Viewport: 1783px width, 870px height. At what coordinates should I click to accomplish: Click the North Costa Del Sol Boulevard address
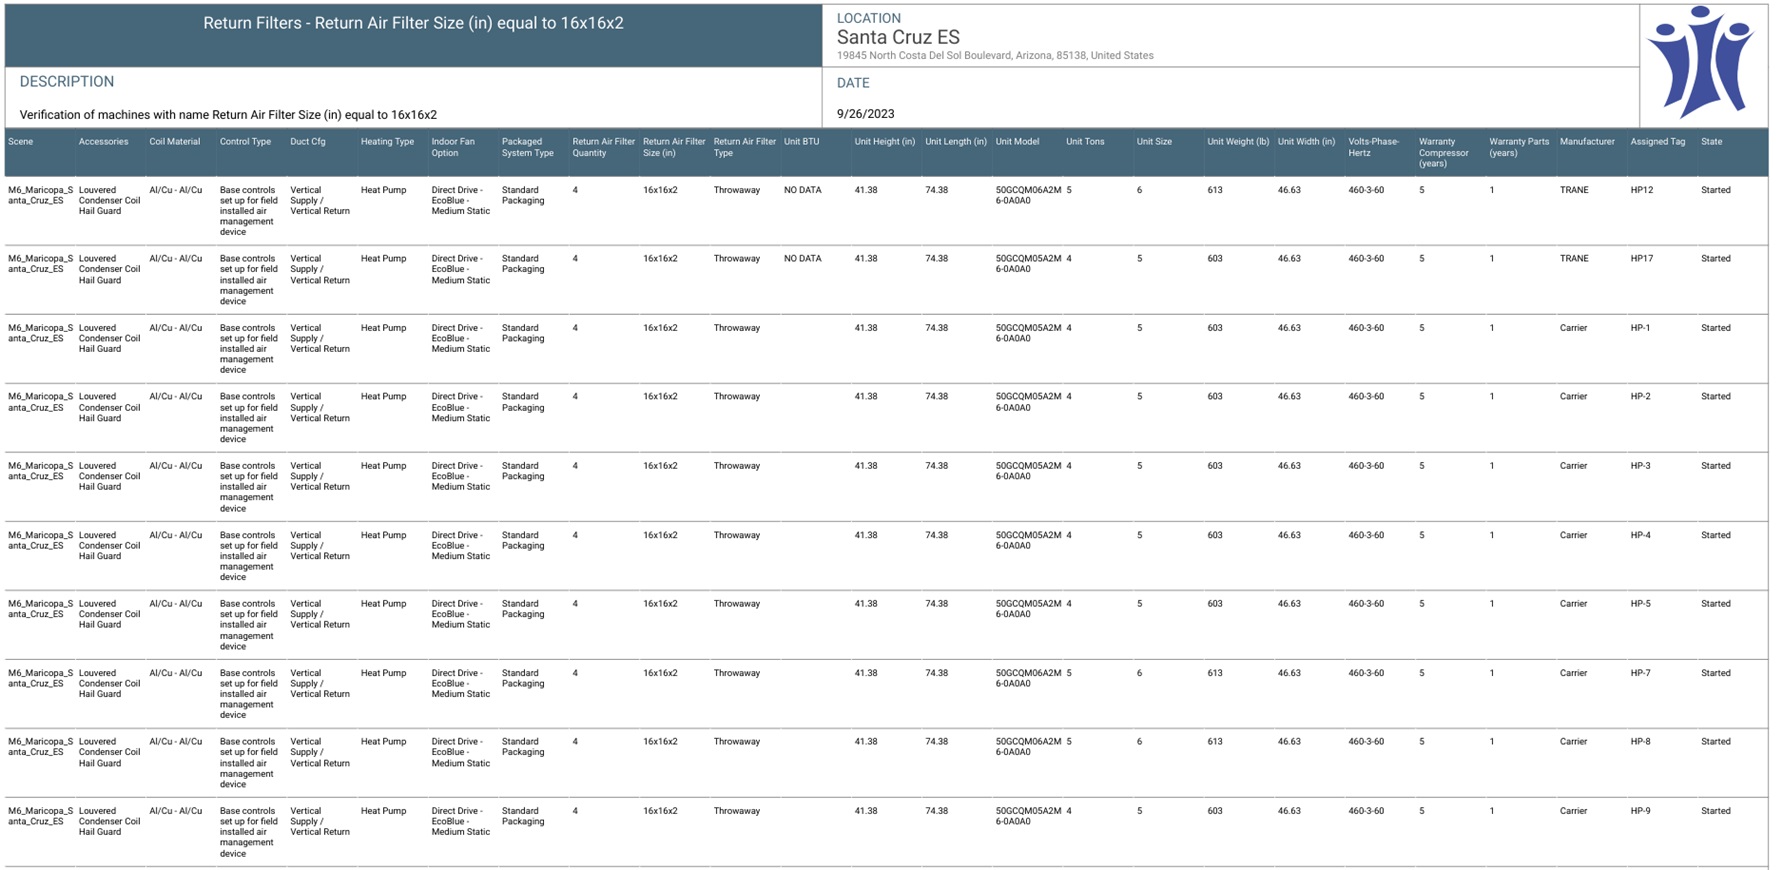coord(994,56)
